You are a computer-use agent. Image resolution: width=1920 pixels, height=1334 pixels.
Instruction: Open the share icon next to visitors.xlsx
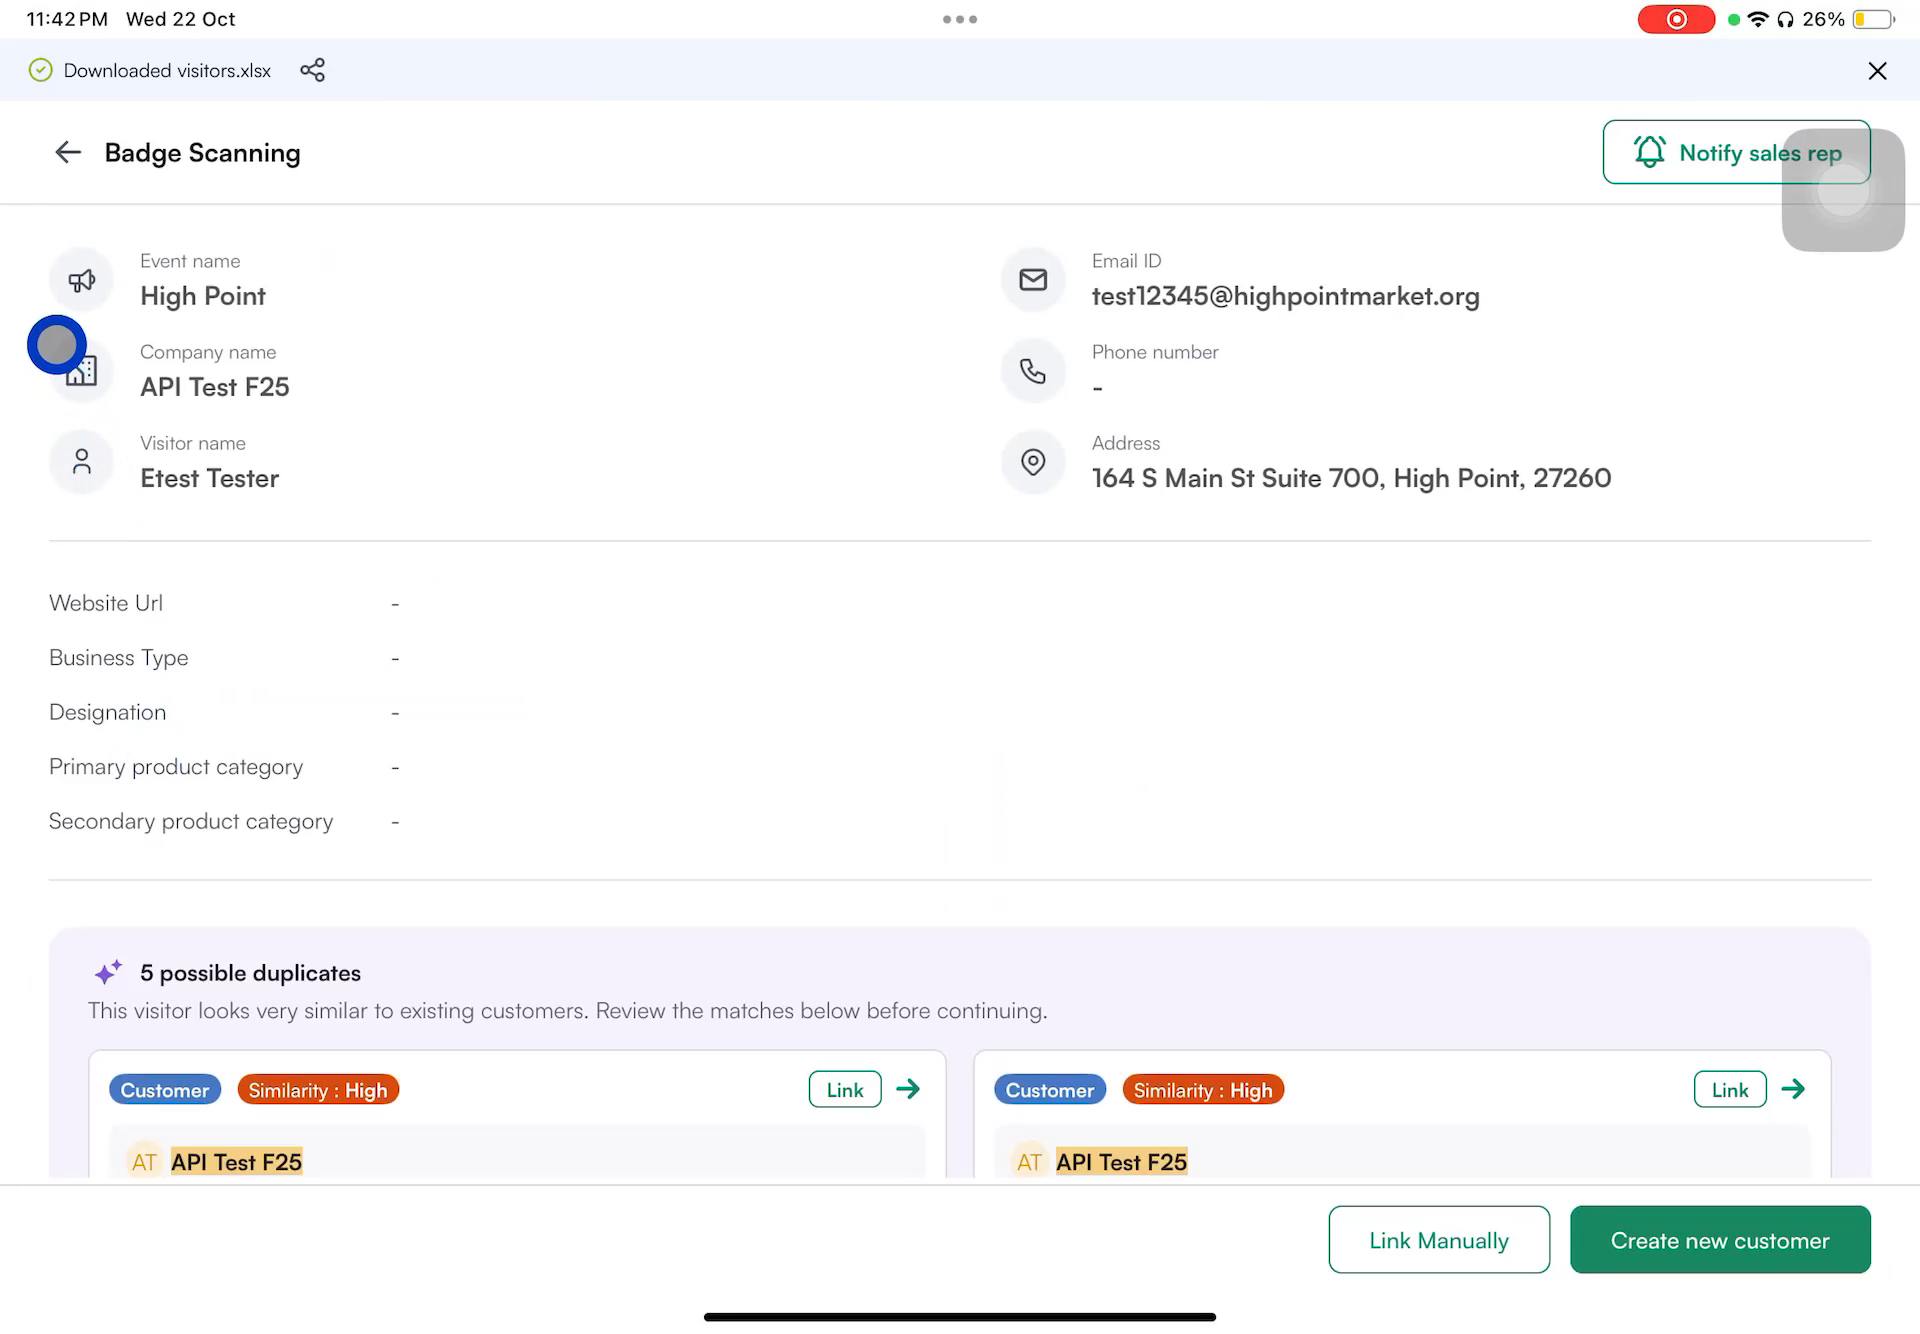click(312, 70)
